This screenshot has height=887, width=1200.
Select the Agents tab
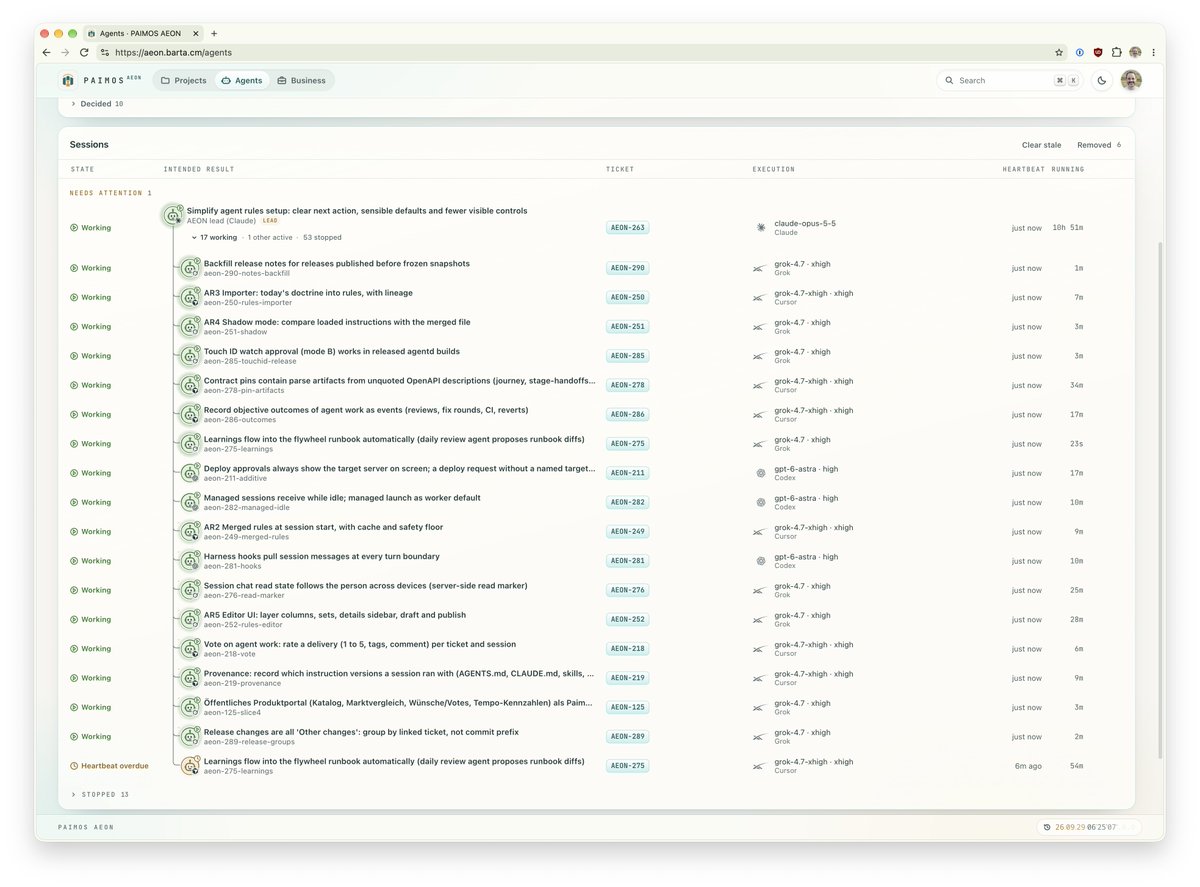point(242,80)
